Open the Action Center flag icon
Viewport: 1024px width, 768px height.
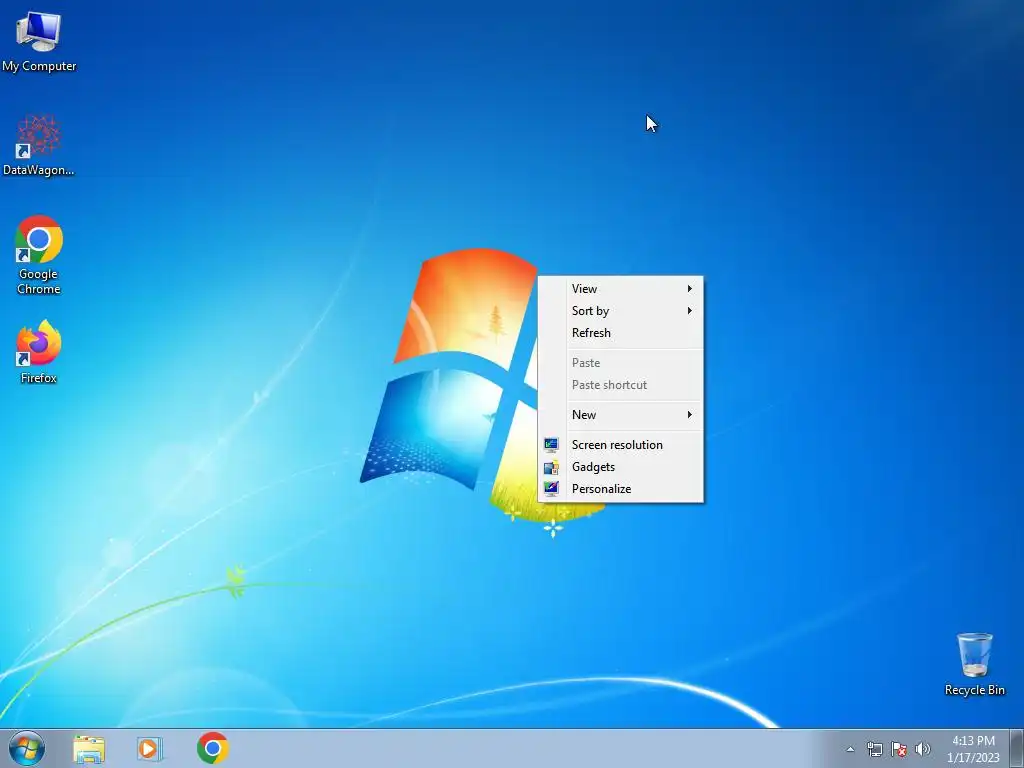pos(899,749)
